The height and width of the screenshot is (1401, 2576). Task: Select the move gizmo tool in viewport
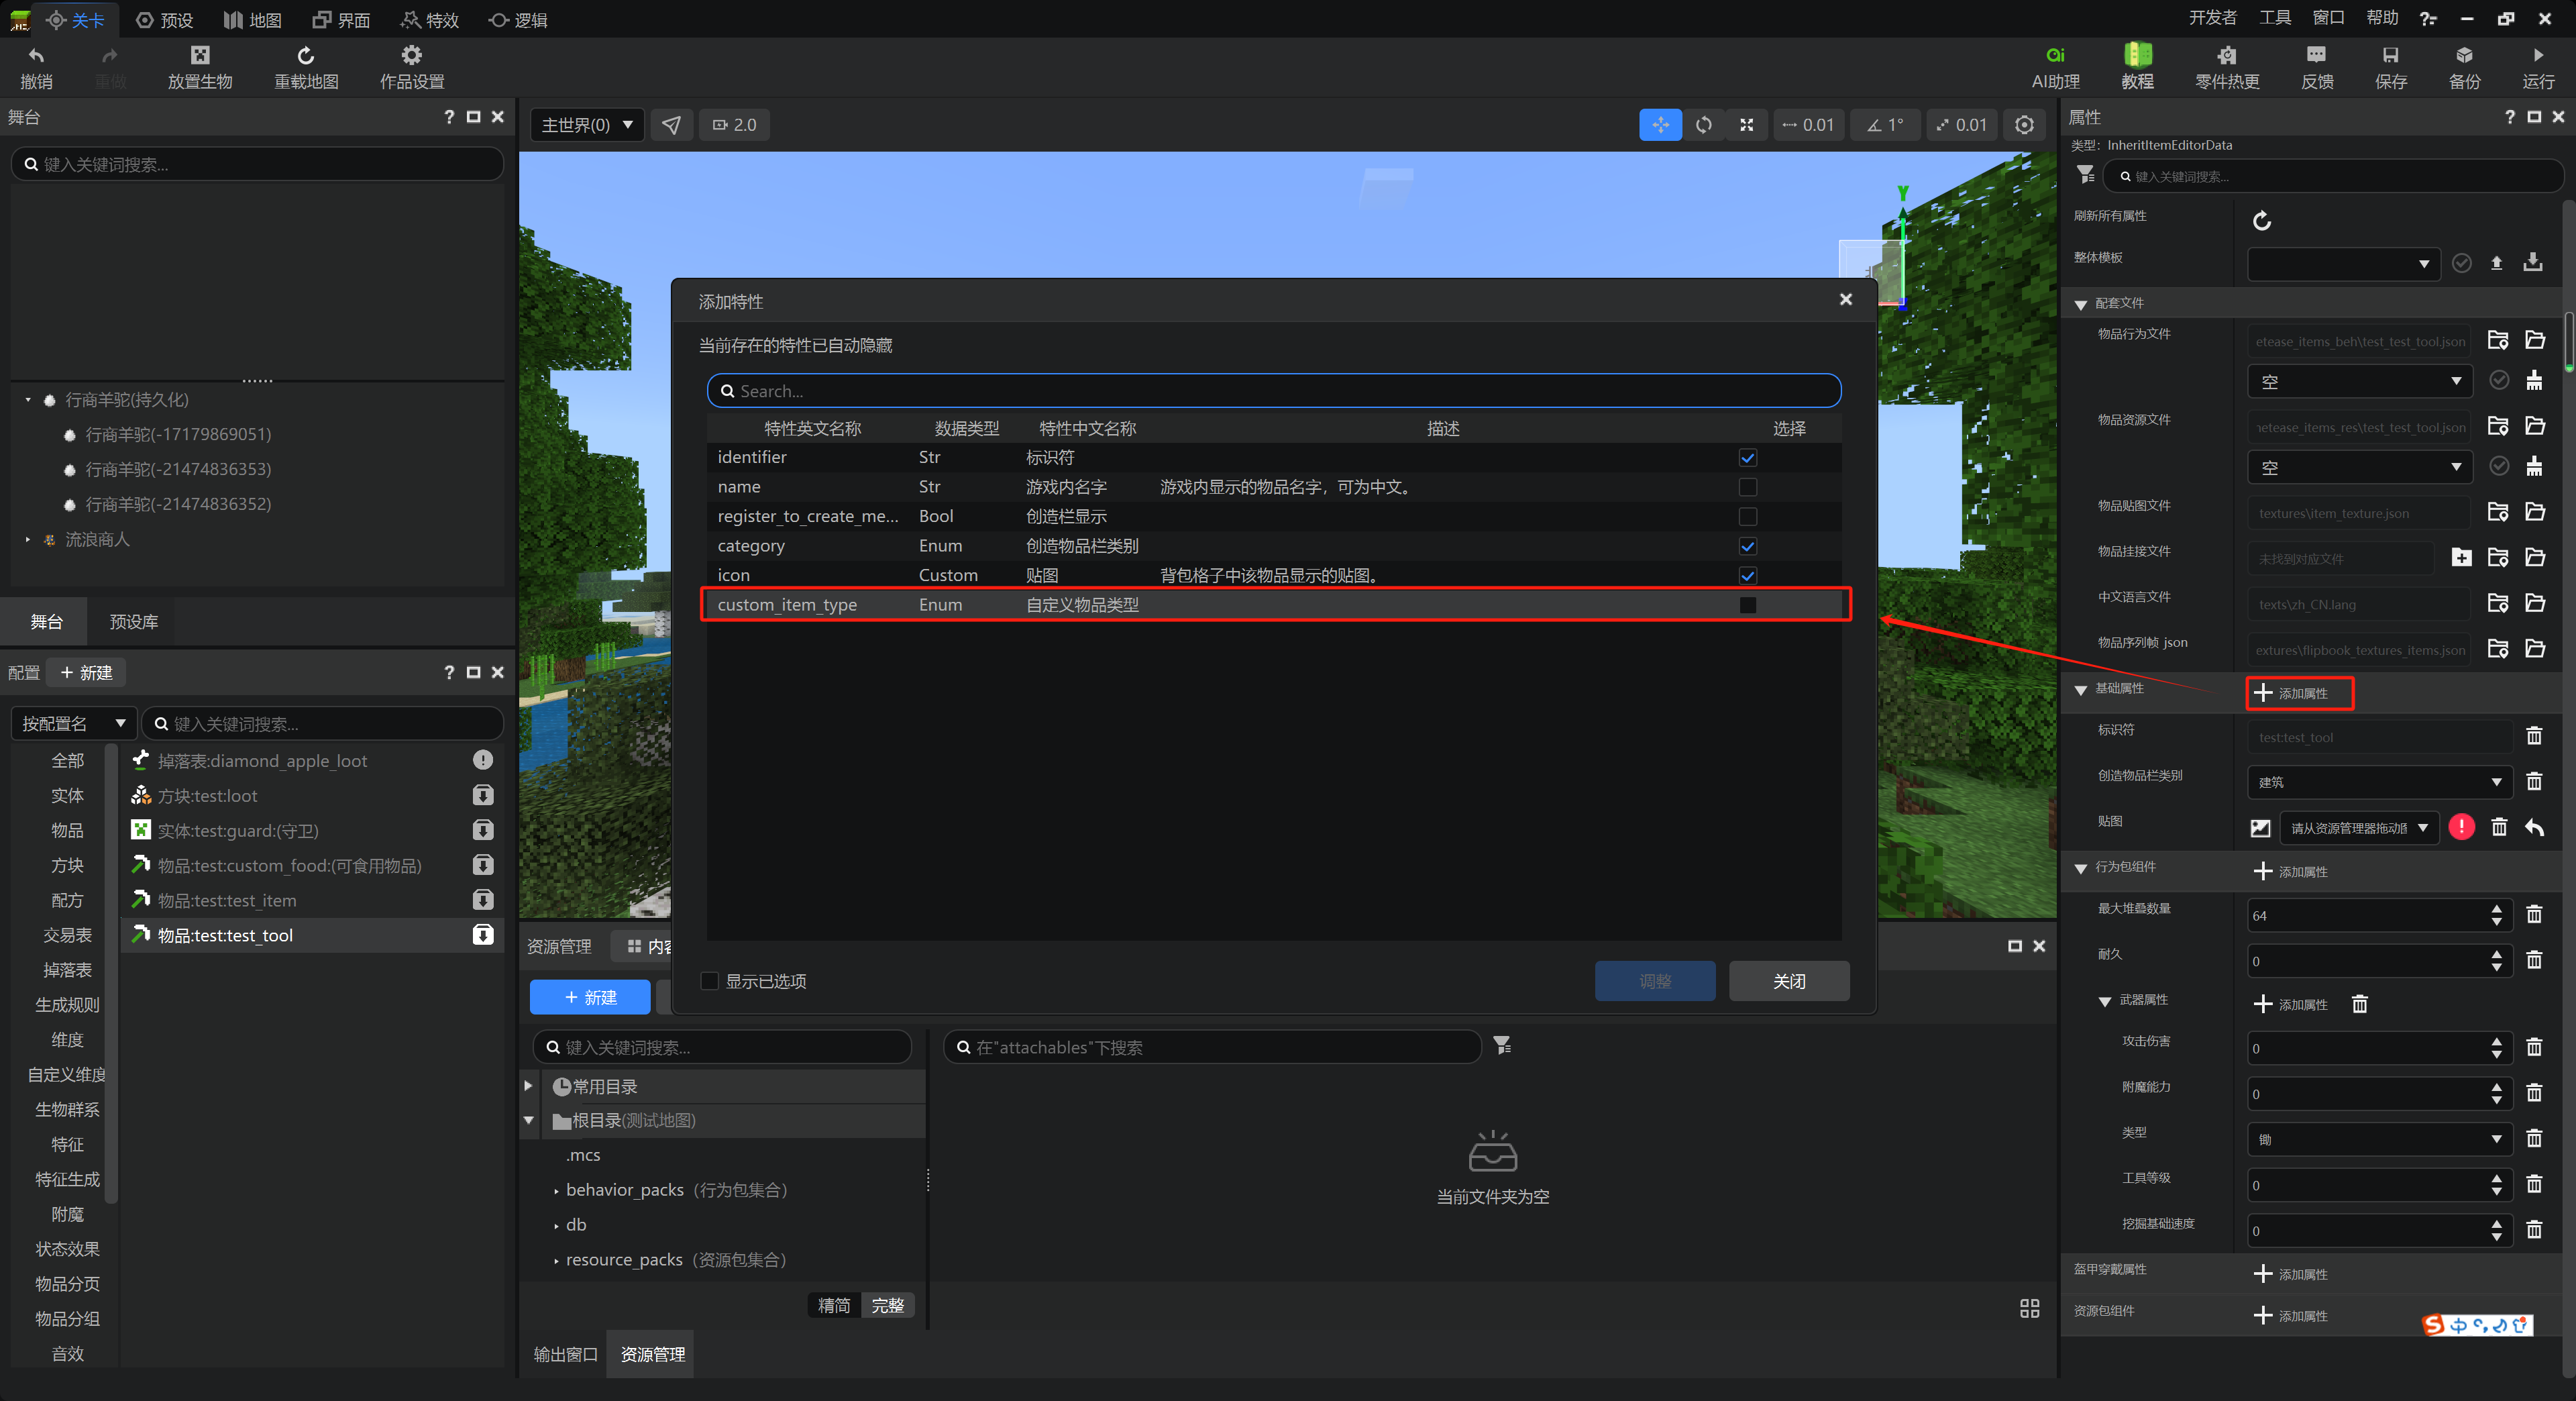coord(1660,125)
